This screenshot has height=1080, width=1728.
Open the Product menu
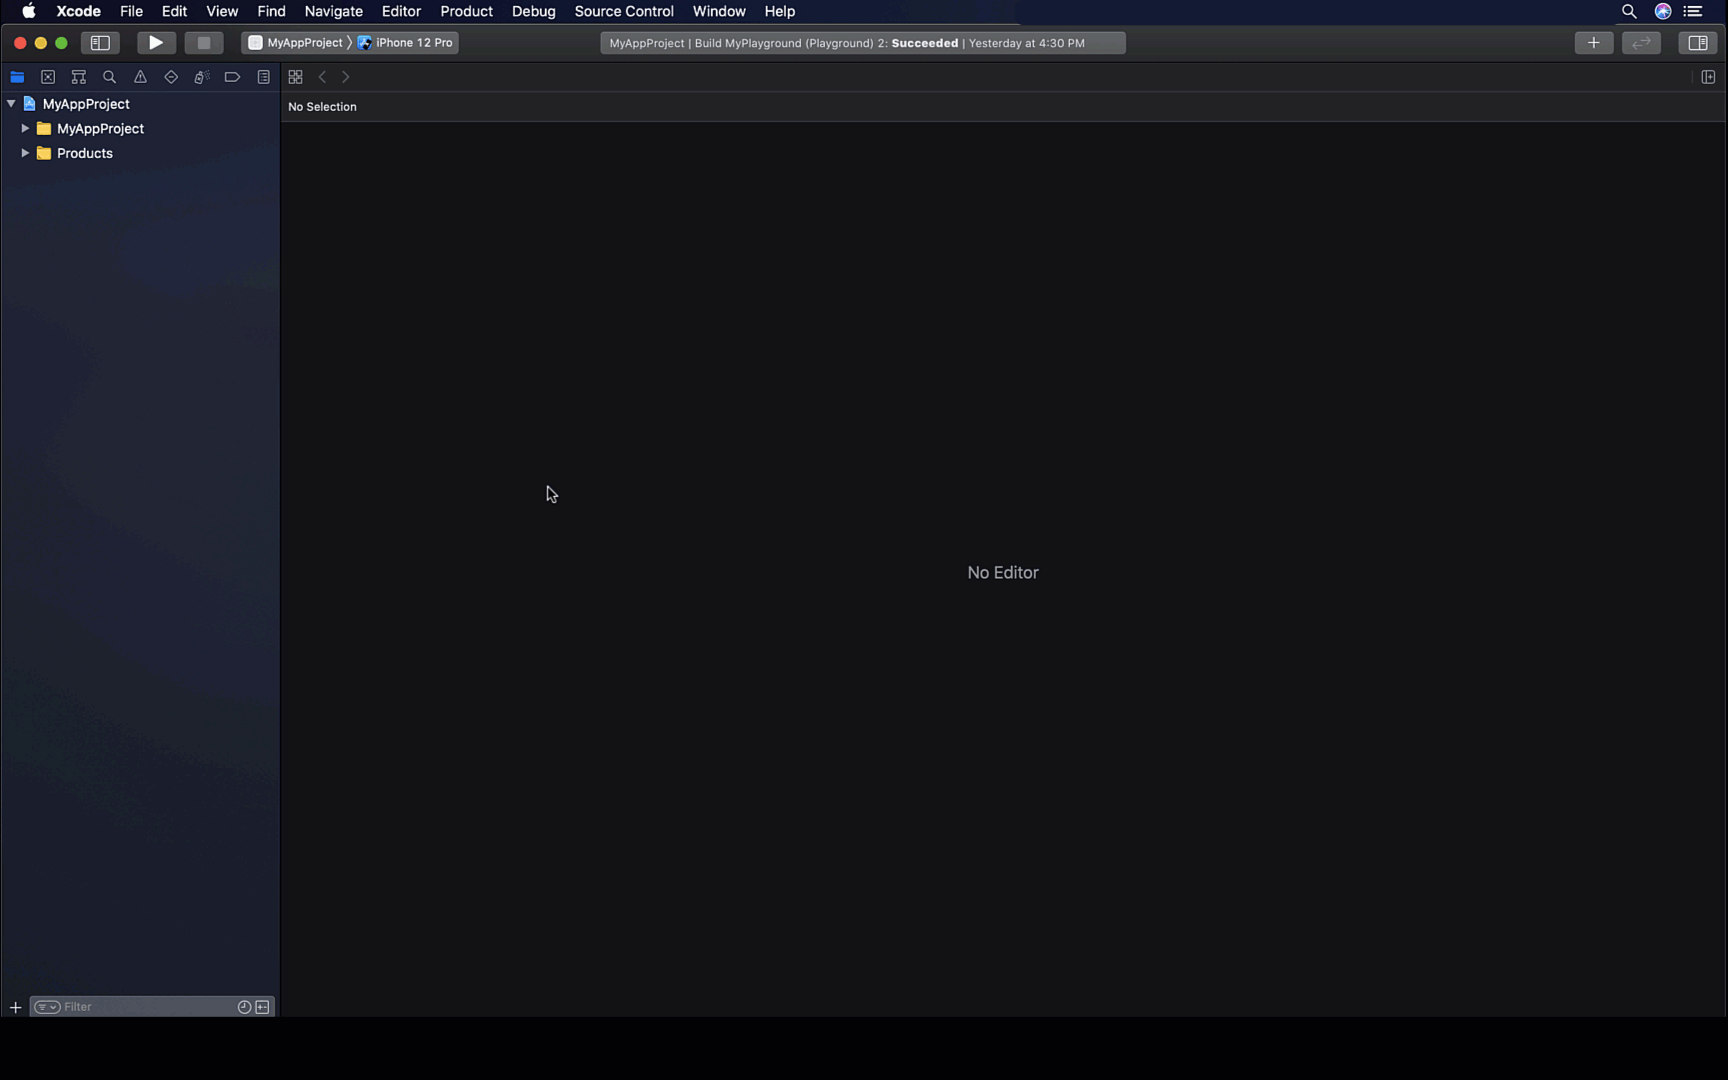(466, 11)
